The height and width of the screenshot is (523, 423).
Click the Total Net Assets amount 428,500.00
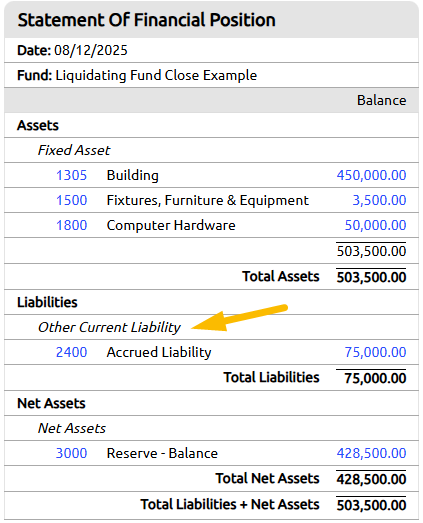pos(371,479)
